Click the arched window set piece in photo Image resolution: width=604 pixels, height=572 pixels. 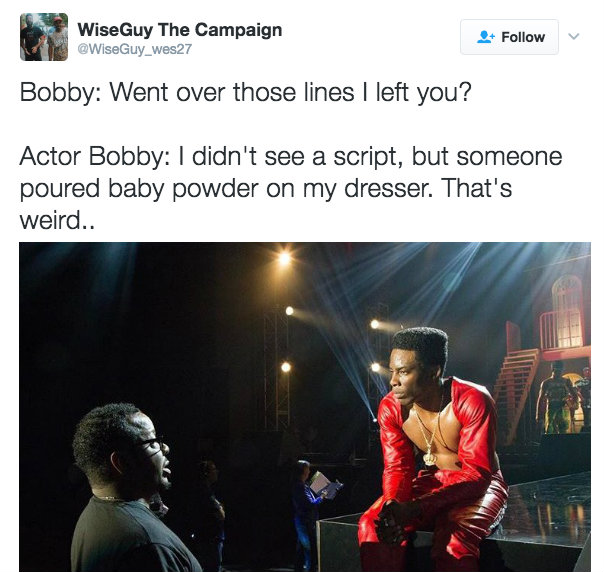567,310
